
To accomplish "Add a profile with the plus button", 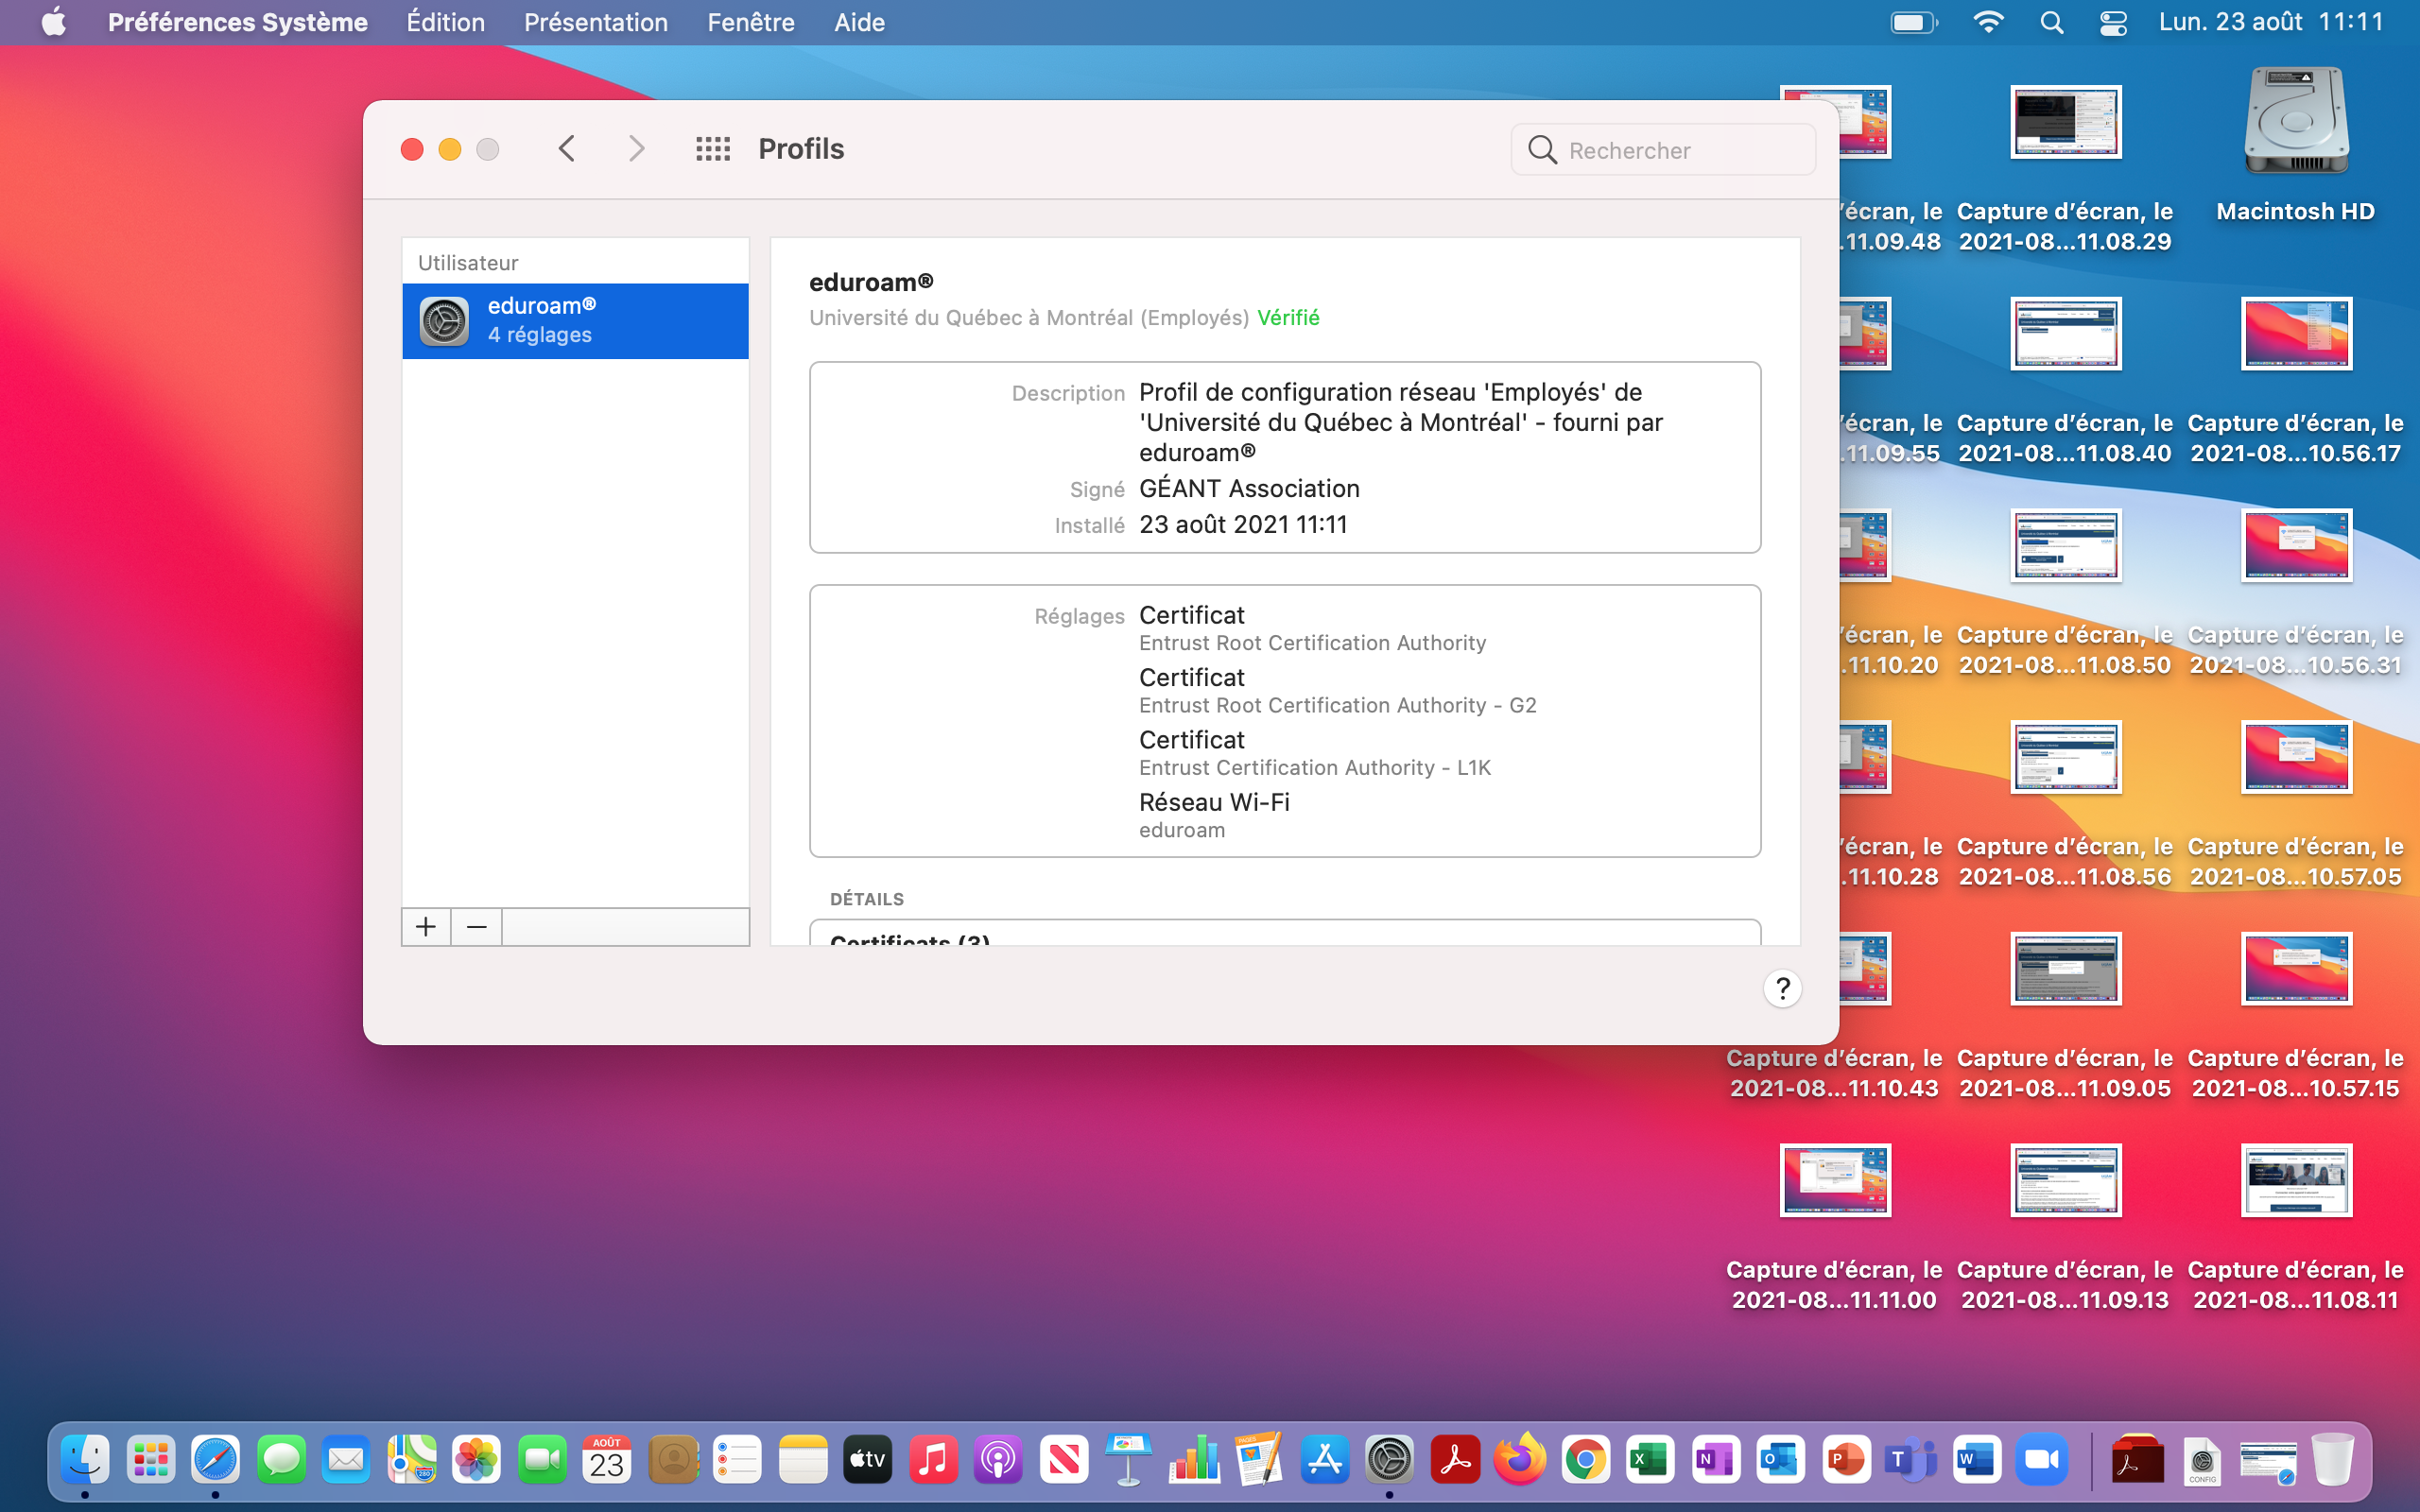I will coord(426,927).
